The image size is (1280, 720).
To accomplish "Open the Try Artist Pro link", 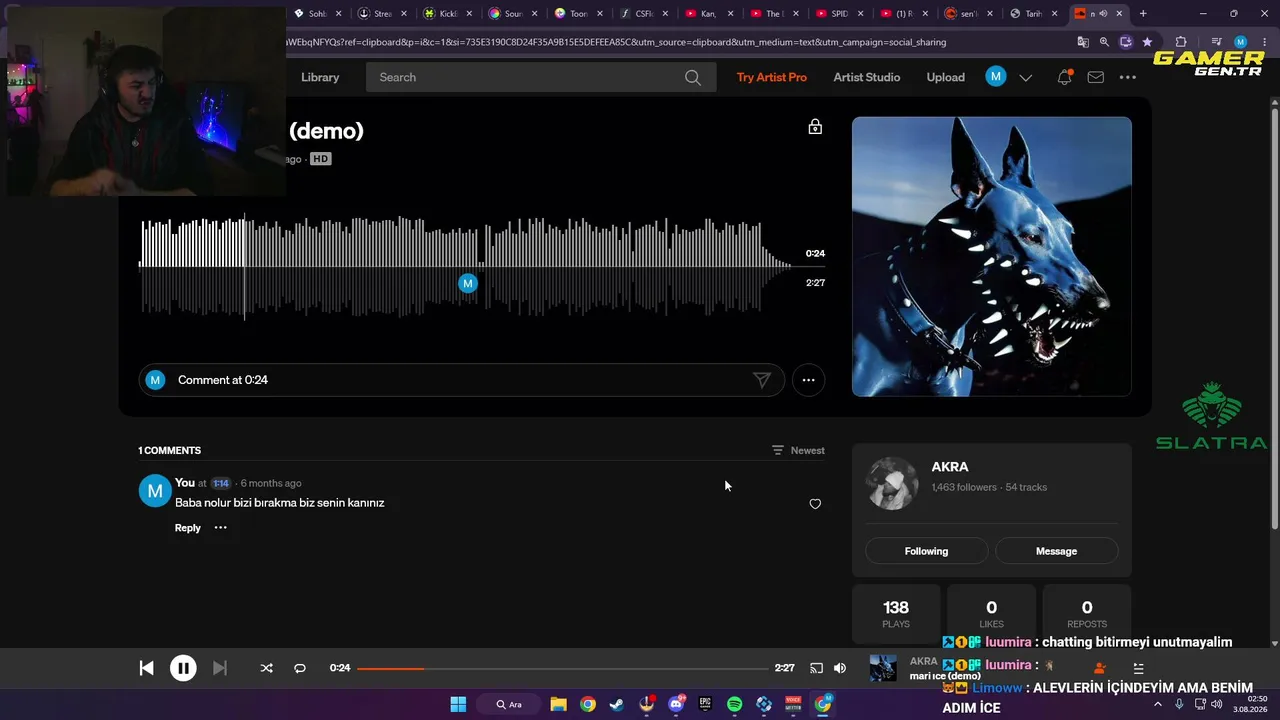I will (x=772, y=77).
